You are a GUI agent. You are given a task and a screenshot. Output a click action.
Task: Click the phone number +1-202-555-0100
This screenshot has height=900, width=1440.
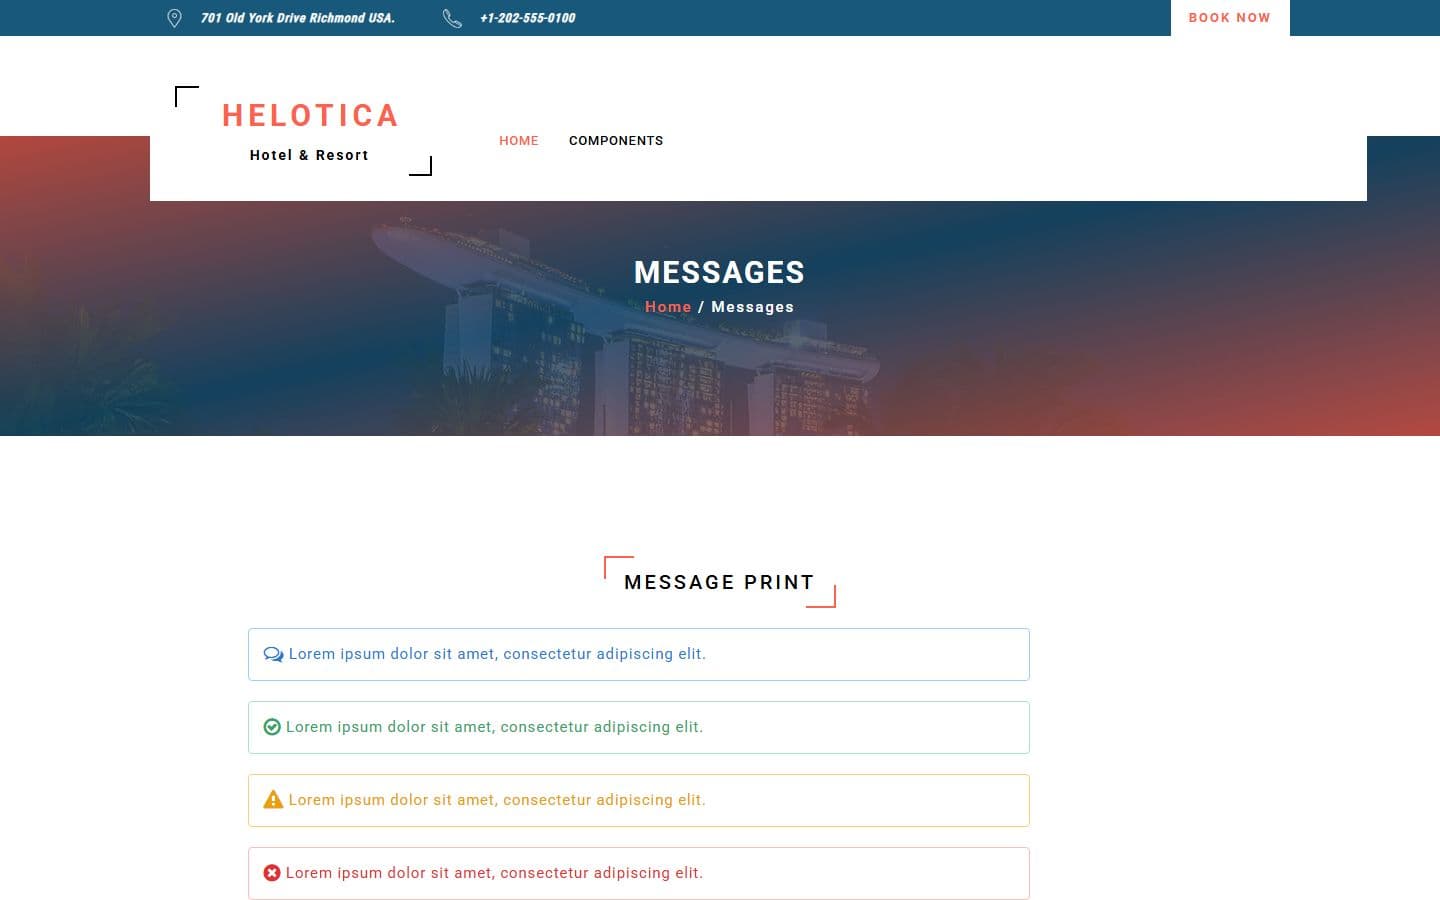point(528,18)
